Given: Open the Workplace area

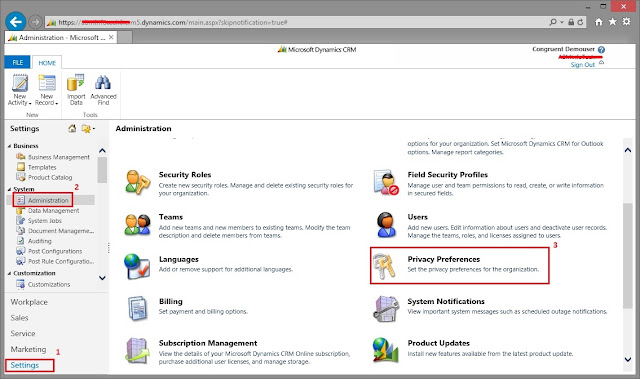Looking at the screenshot, I should pos(29,302).
